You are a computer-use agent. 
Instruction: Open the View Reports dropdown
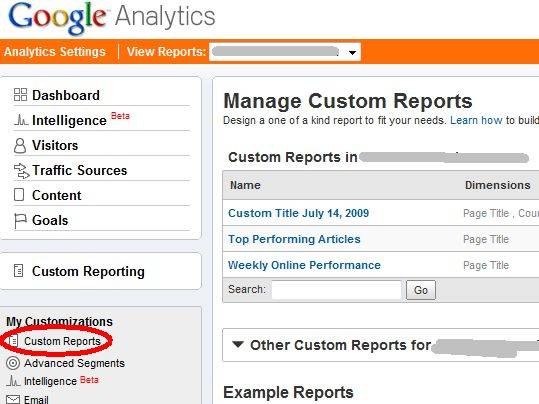pyautogui.click(x=285, y=52)
